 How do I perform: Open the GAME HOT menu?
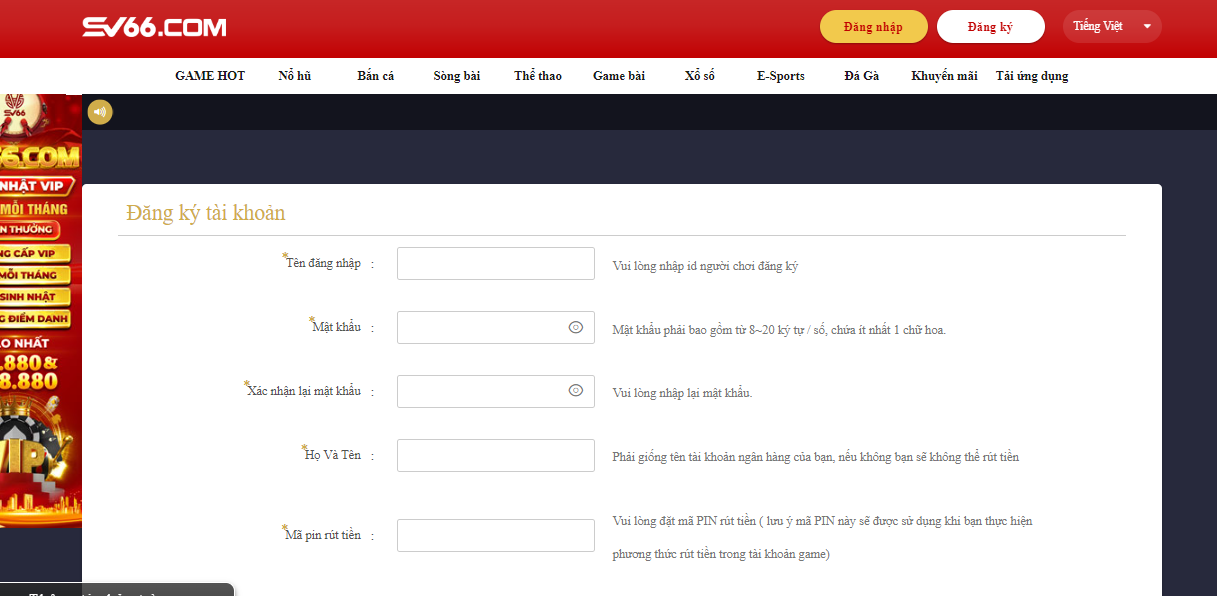coord(210,76)
